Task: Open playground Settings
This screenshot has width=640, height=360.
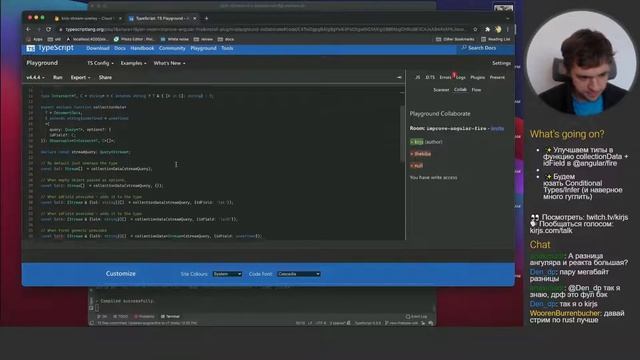Action: 501,63
